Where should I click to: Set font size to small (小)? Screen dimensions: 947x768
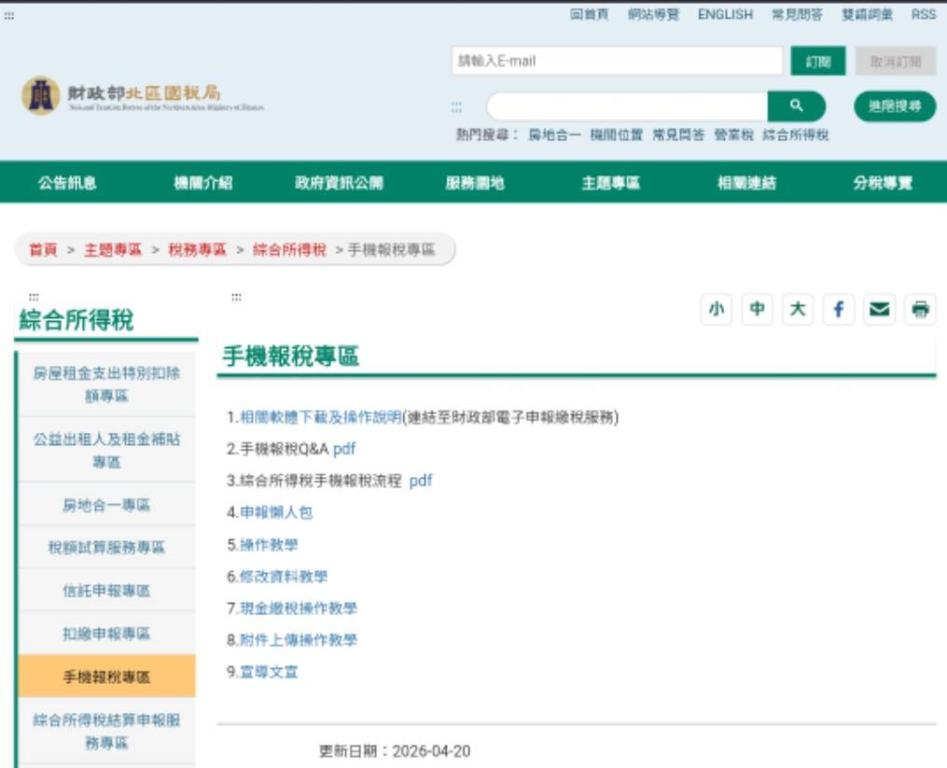pyautogui.click(x=716, y=310)
